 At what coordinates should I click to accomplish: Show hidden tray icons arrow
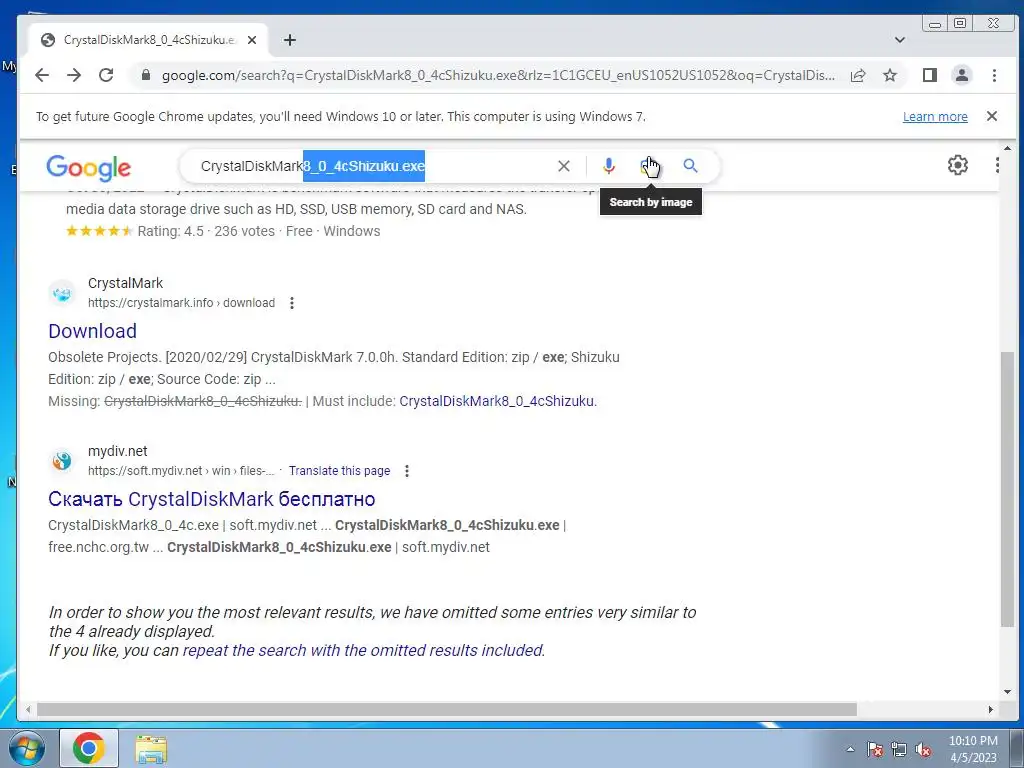pyautogui.click(x=850, y=749)
